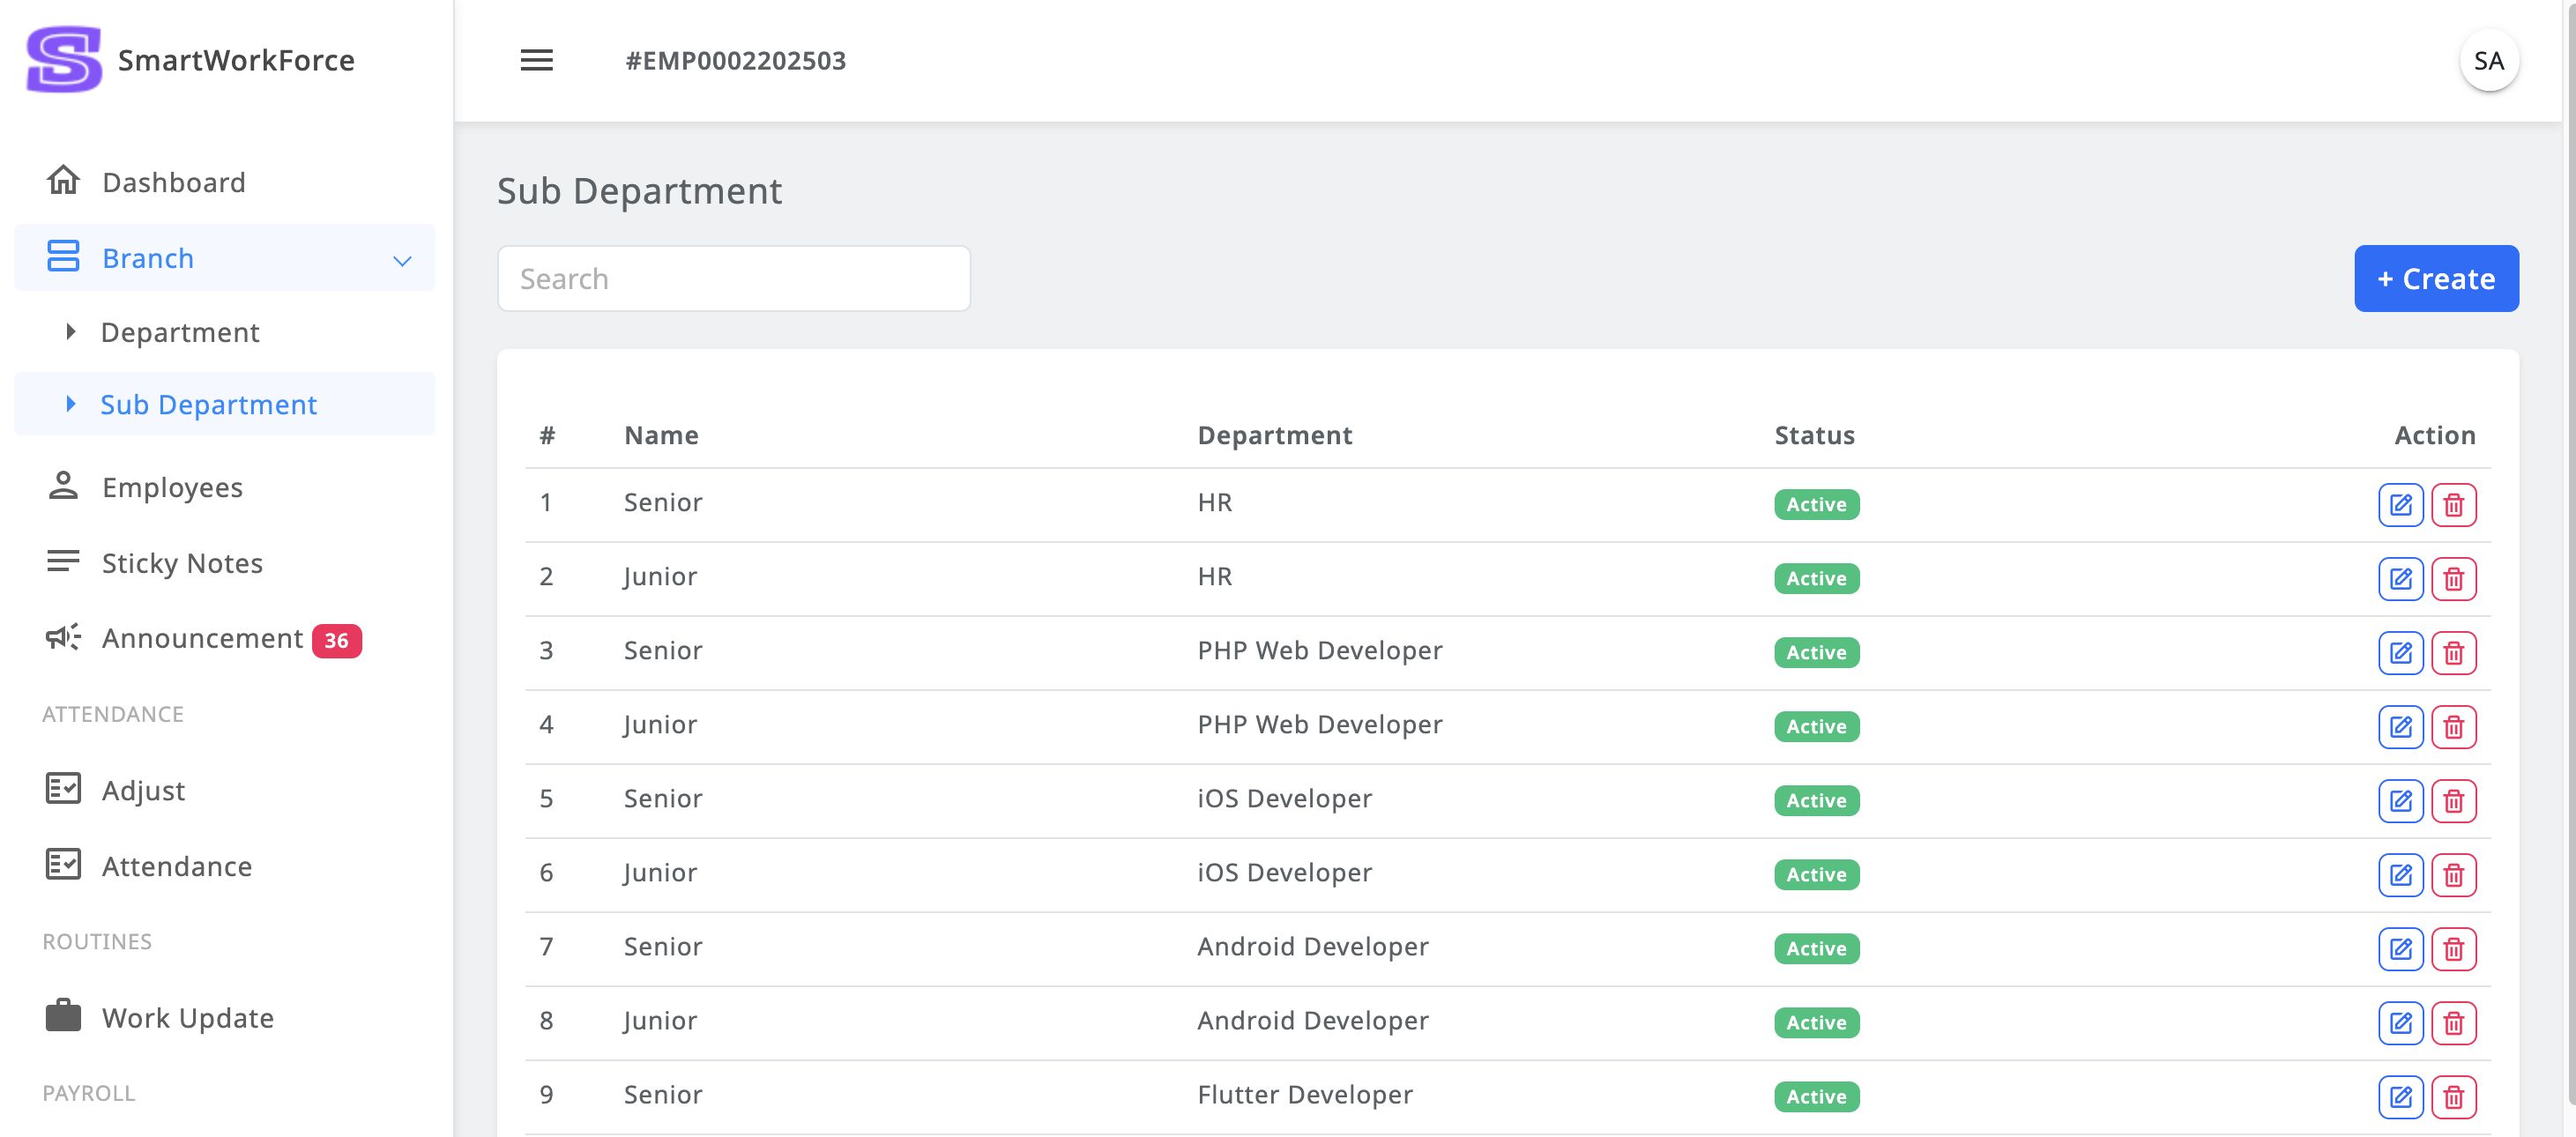The image size is (2576, 1137).
Task: Click the Search input field
Action: click(x=733, y=278)
